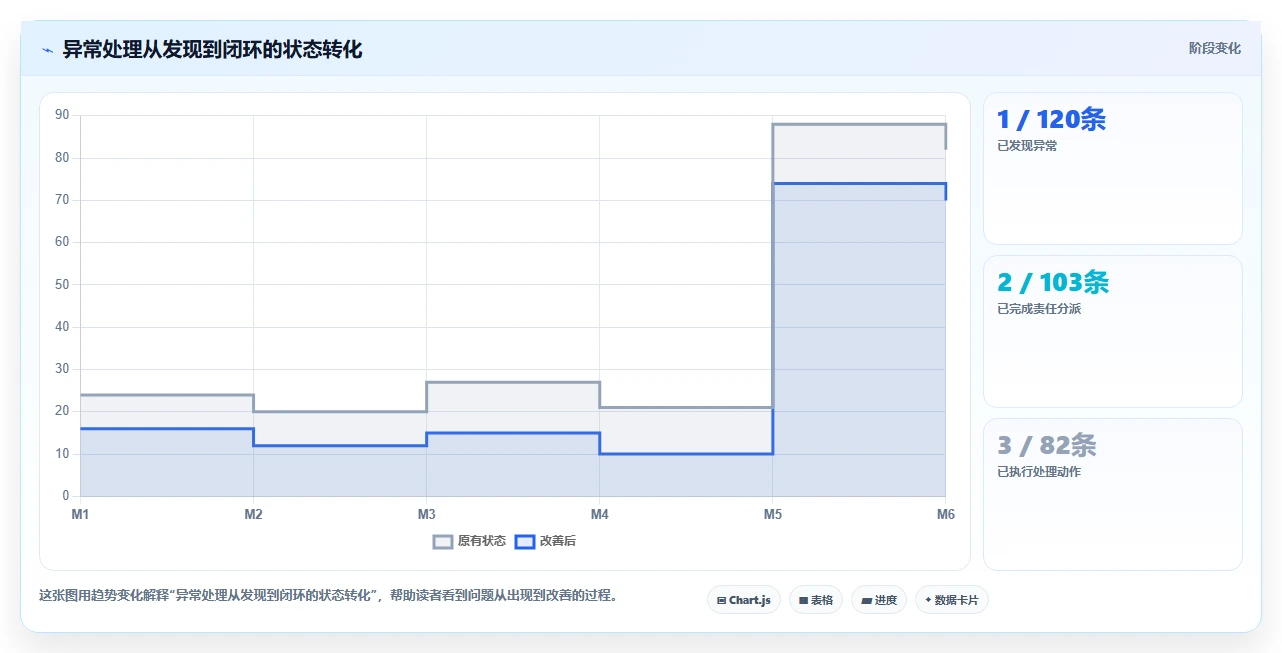Click the M6 x-axis label
This screenshot has width=1282, height=653.
tap(945, 514)
